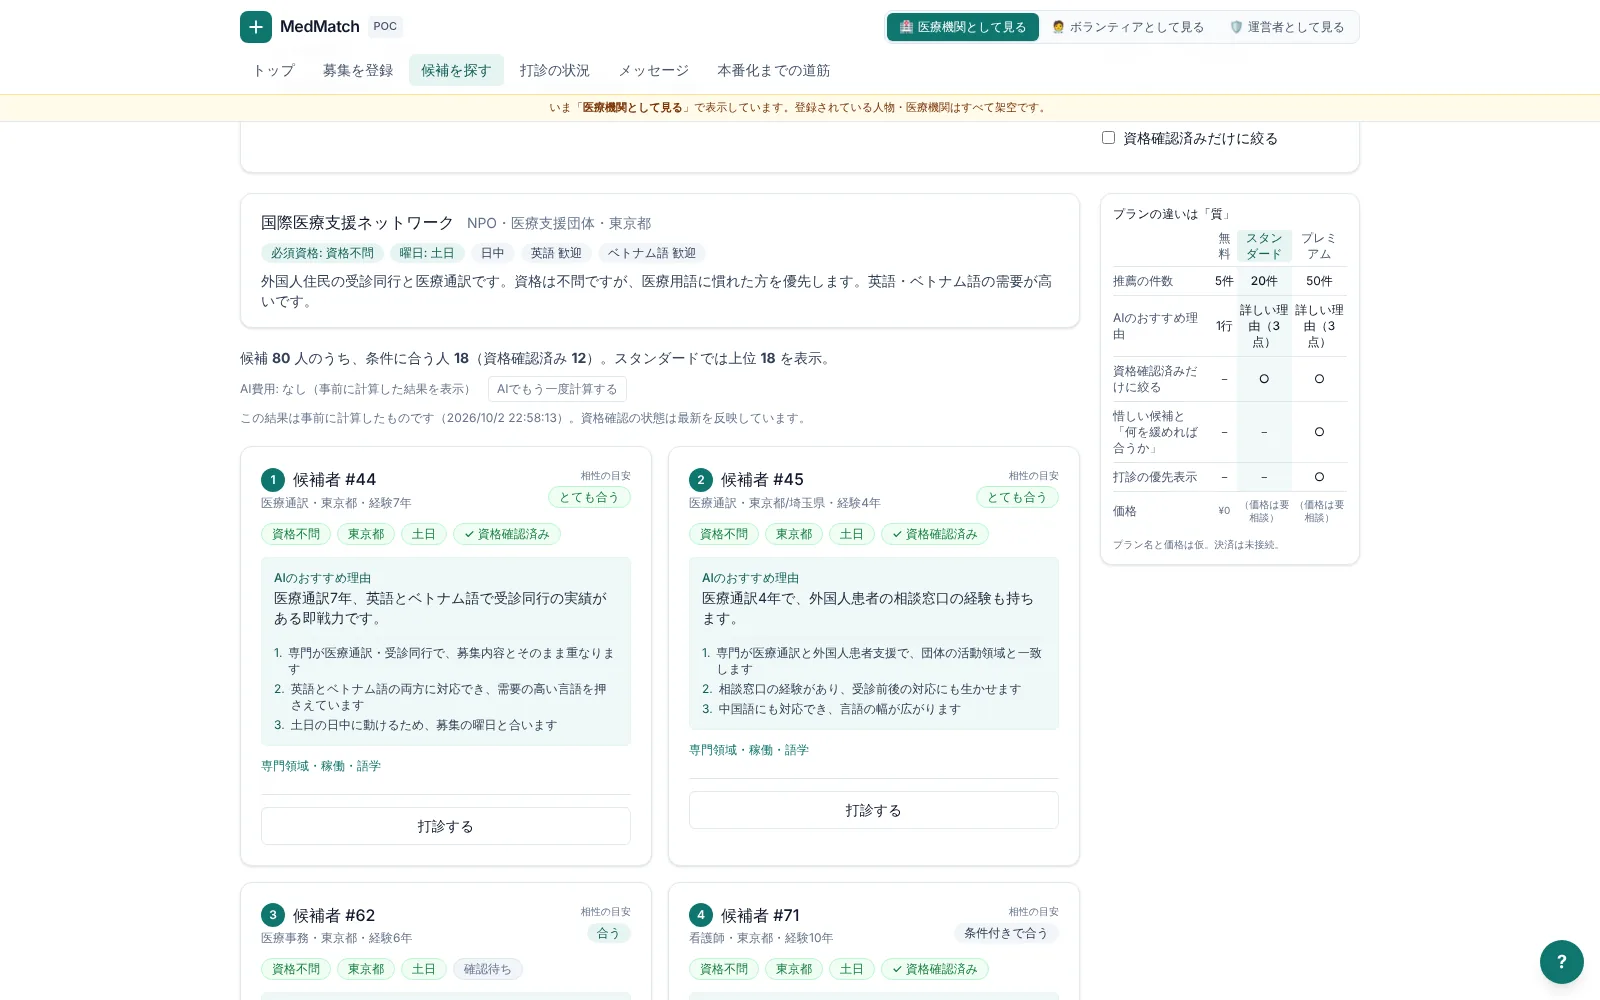Click 資格確認済み tag on 候補者 #44

coord(507,534)
